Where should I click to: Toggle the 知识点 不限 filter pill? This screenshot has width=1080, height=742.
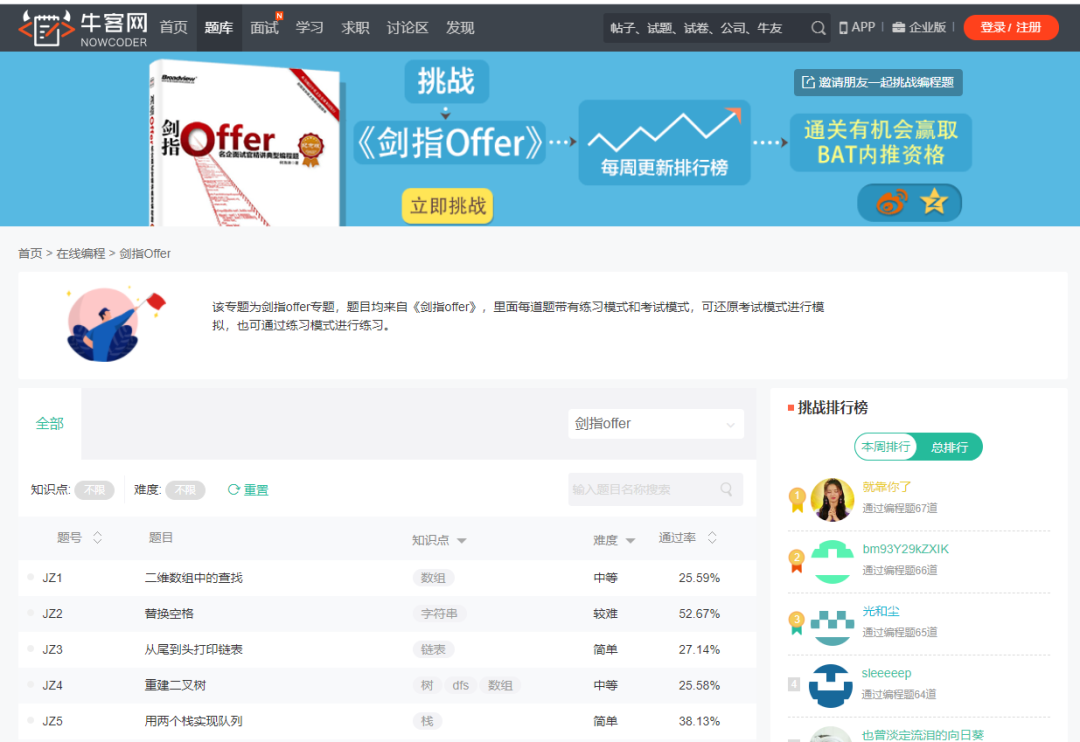94,490
